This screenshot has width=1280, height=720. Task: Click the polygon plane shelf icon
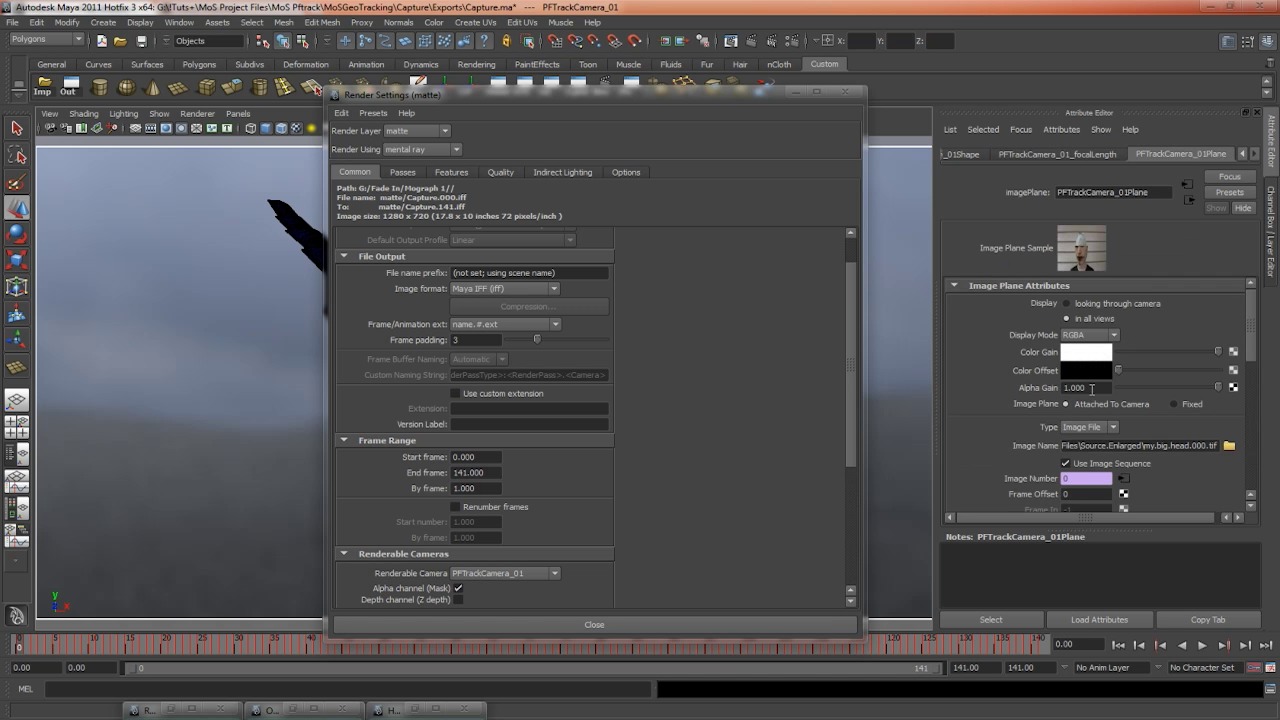(179, 87)
